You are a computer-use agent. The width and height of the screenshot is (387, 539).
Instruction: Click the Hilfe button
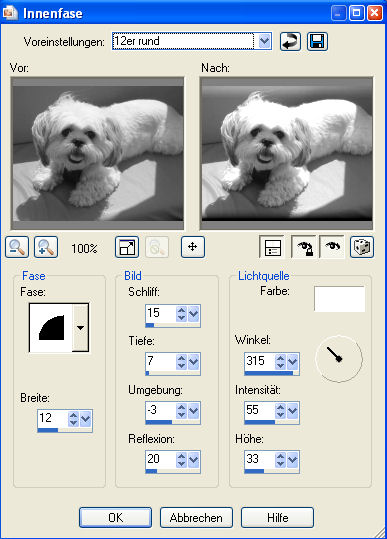click(x=277, y=517)
